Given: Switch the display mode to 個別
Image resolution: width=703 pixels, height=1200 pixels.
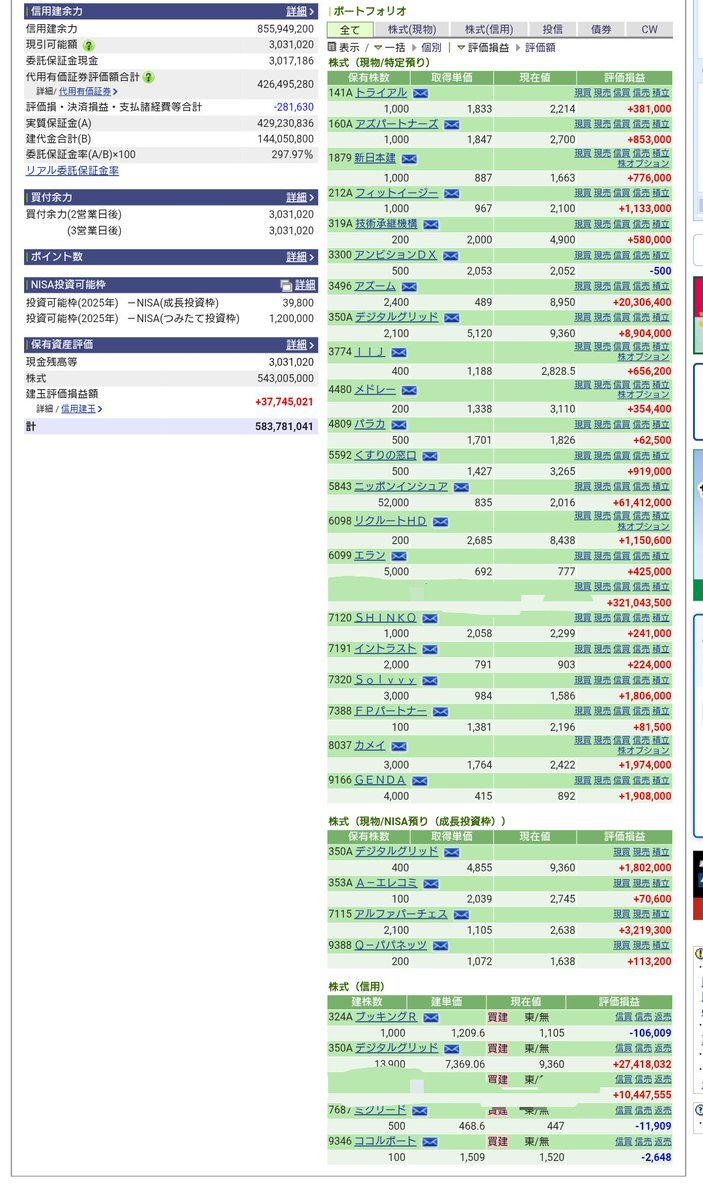Looking at the screenshot, I should click(x=426, y=47).
